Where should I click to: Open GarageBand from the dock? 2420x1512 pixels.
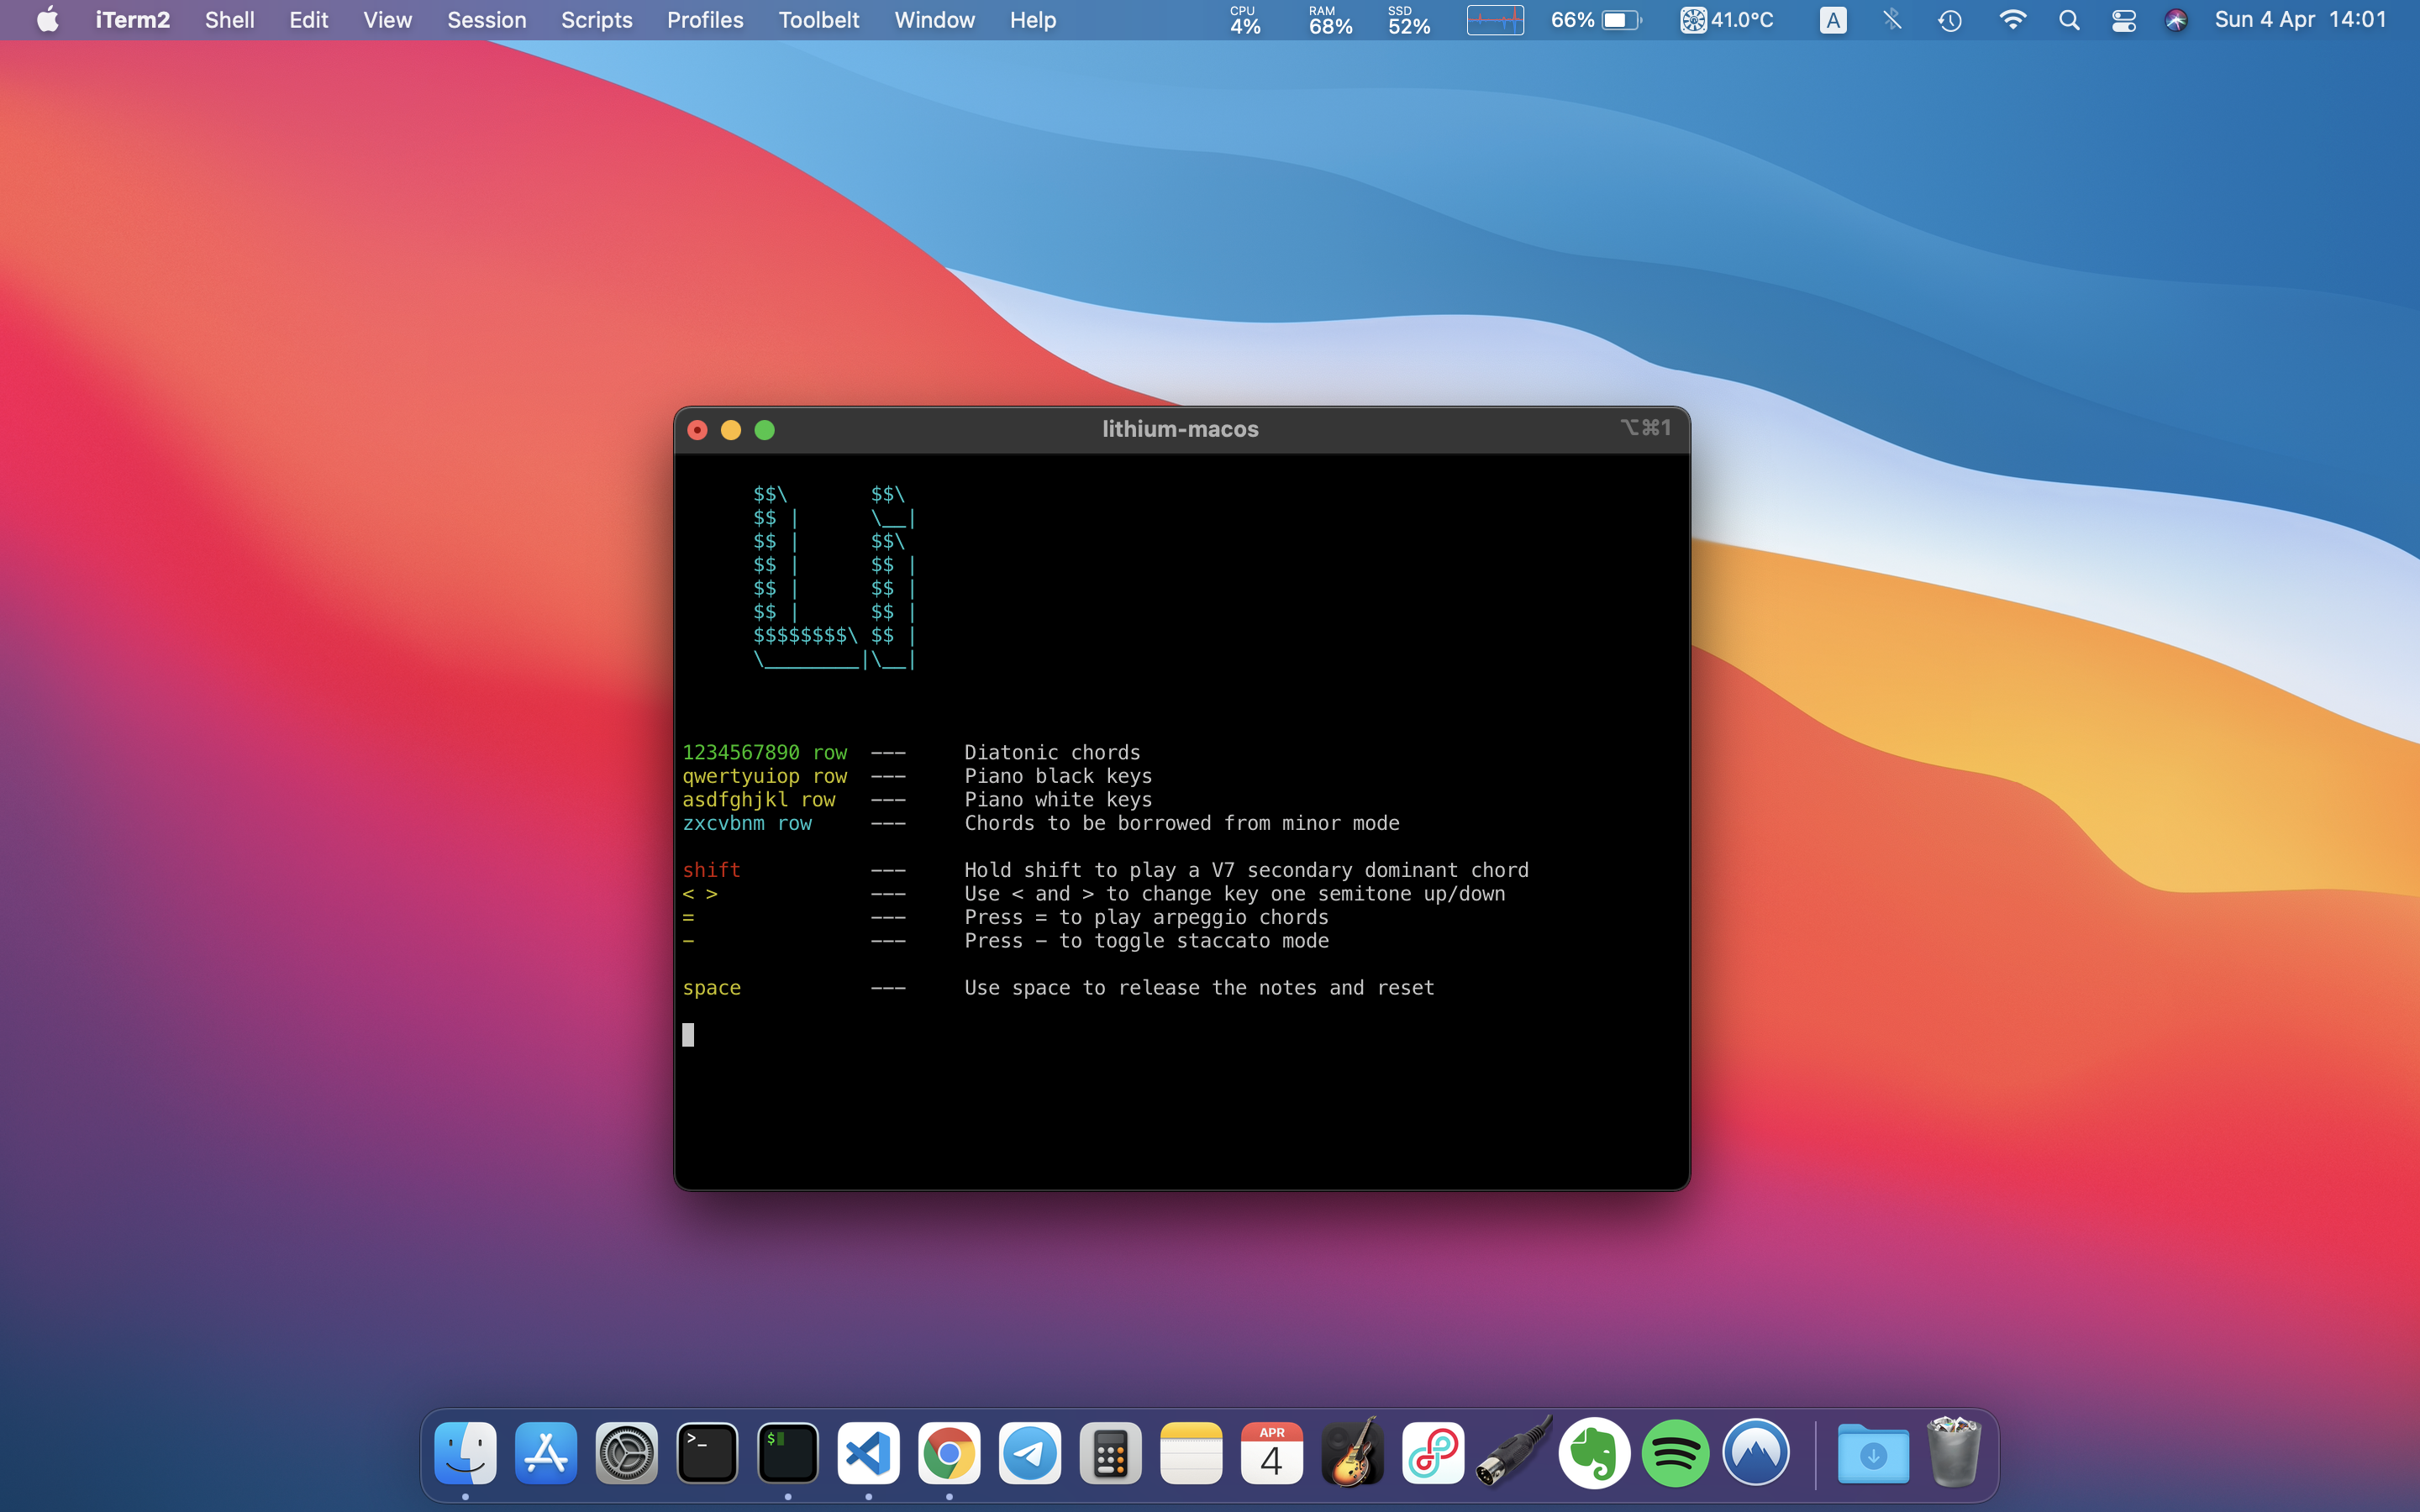click(x=1352, y=1453)
